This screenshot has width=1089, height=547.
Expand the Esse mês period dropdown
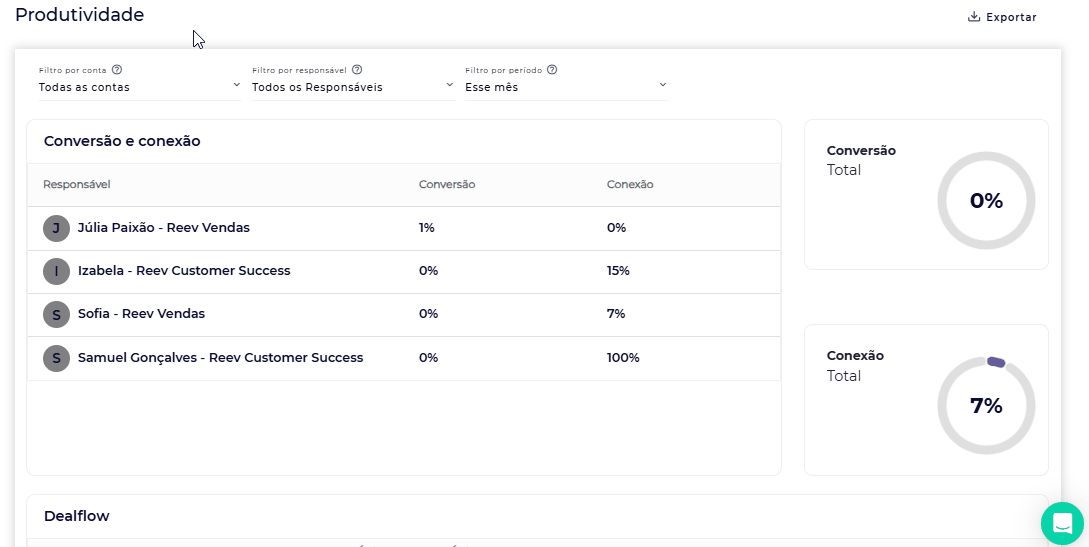click(566, 87)
